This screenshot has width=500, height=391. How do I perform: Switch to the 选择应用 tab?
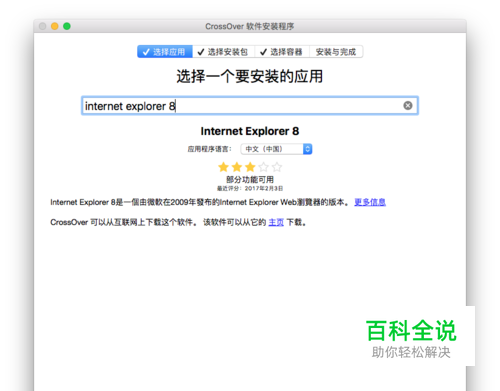[x=165, y=52]
